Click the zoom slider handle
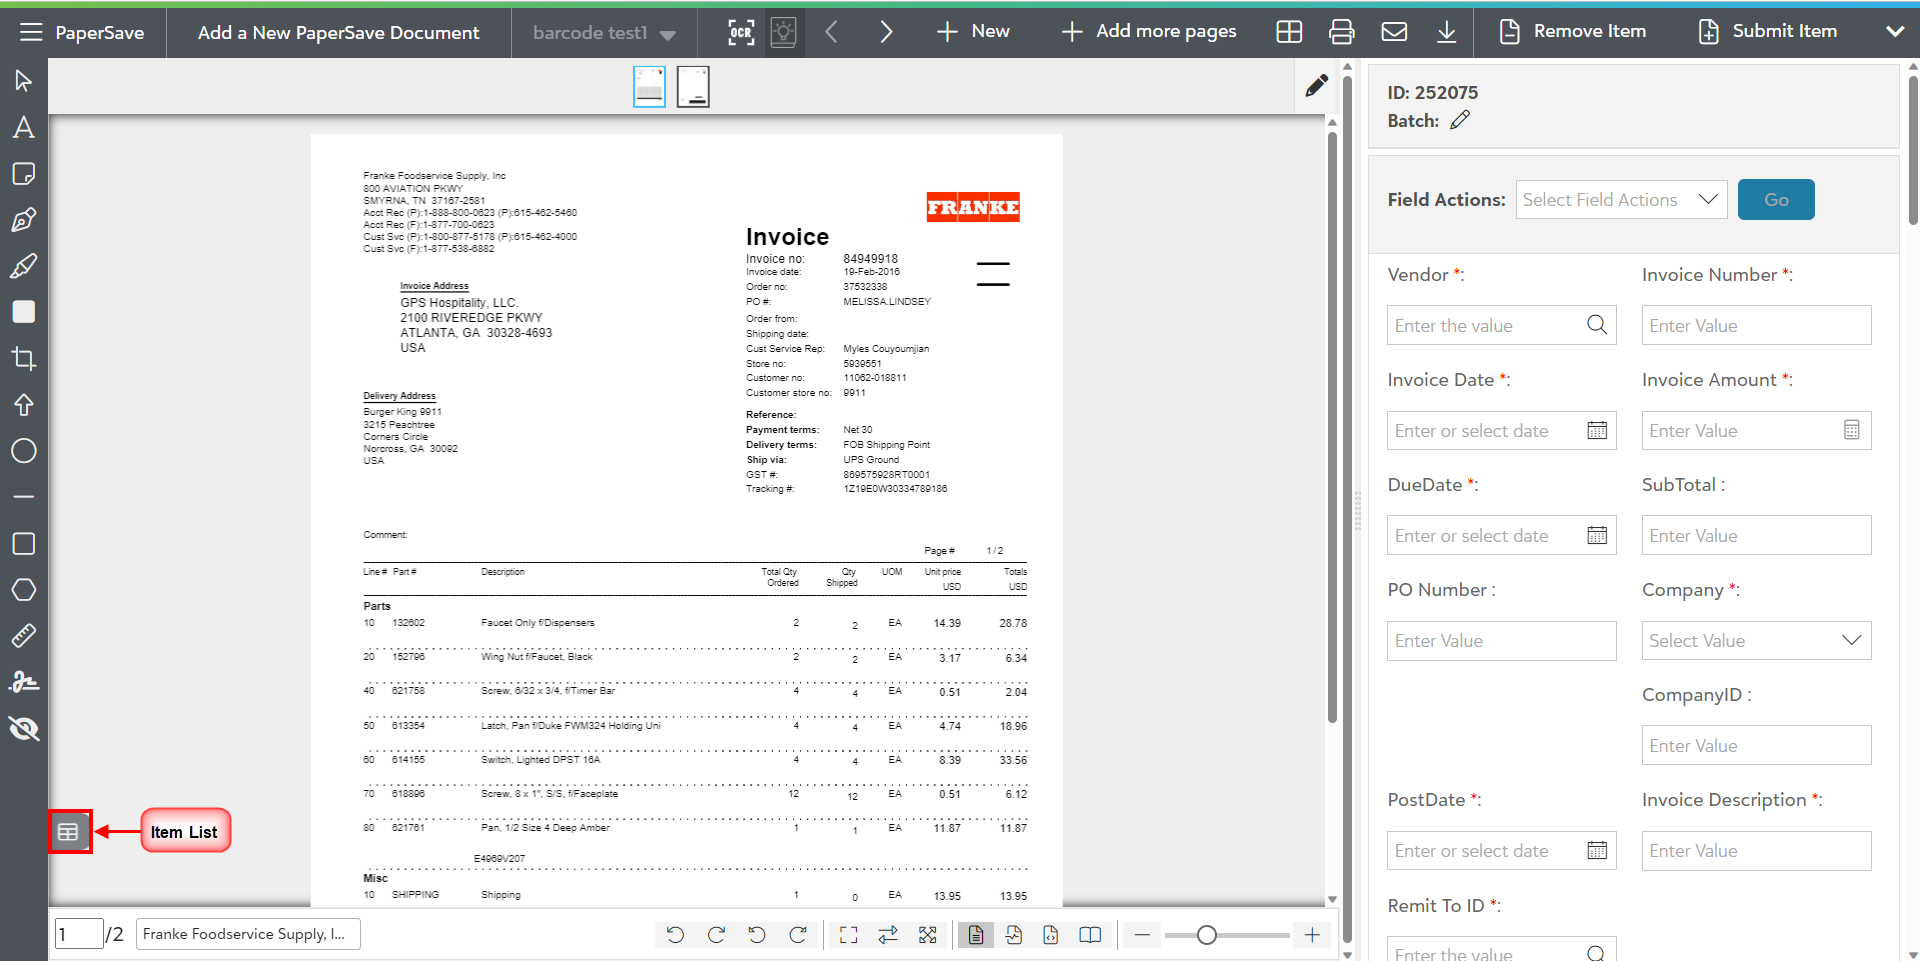The image size is (1920, 961). tap(1207, 935)
